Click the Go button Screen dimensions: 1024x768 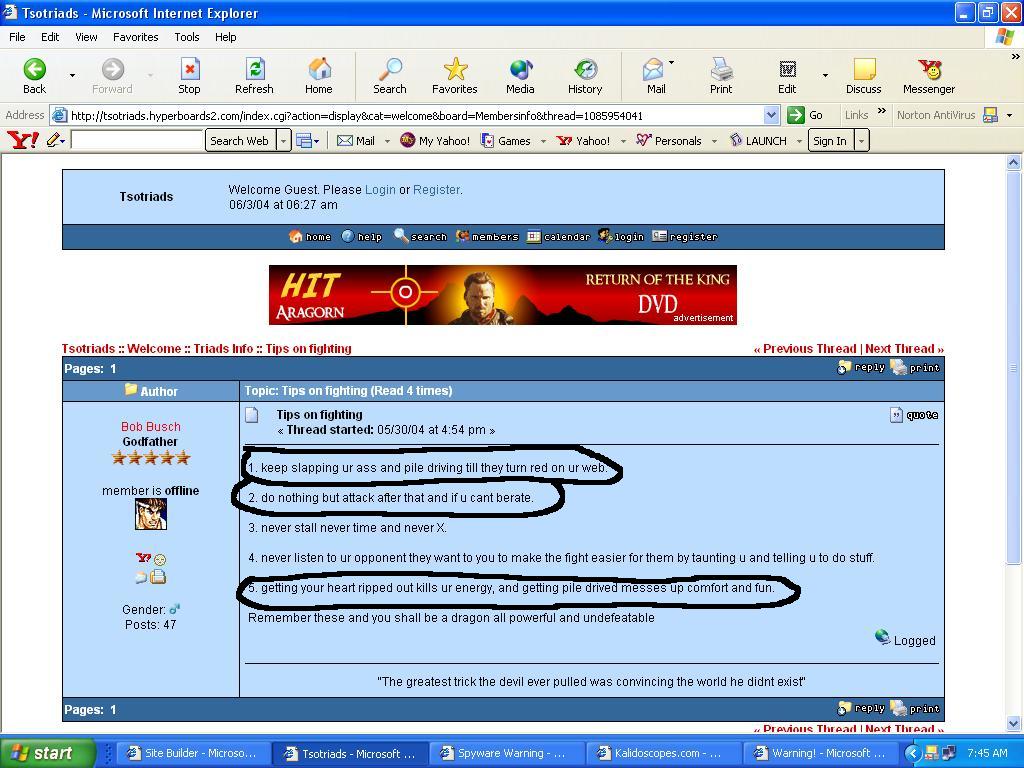pyautogui.click(x=805, y=115)
